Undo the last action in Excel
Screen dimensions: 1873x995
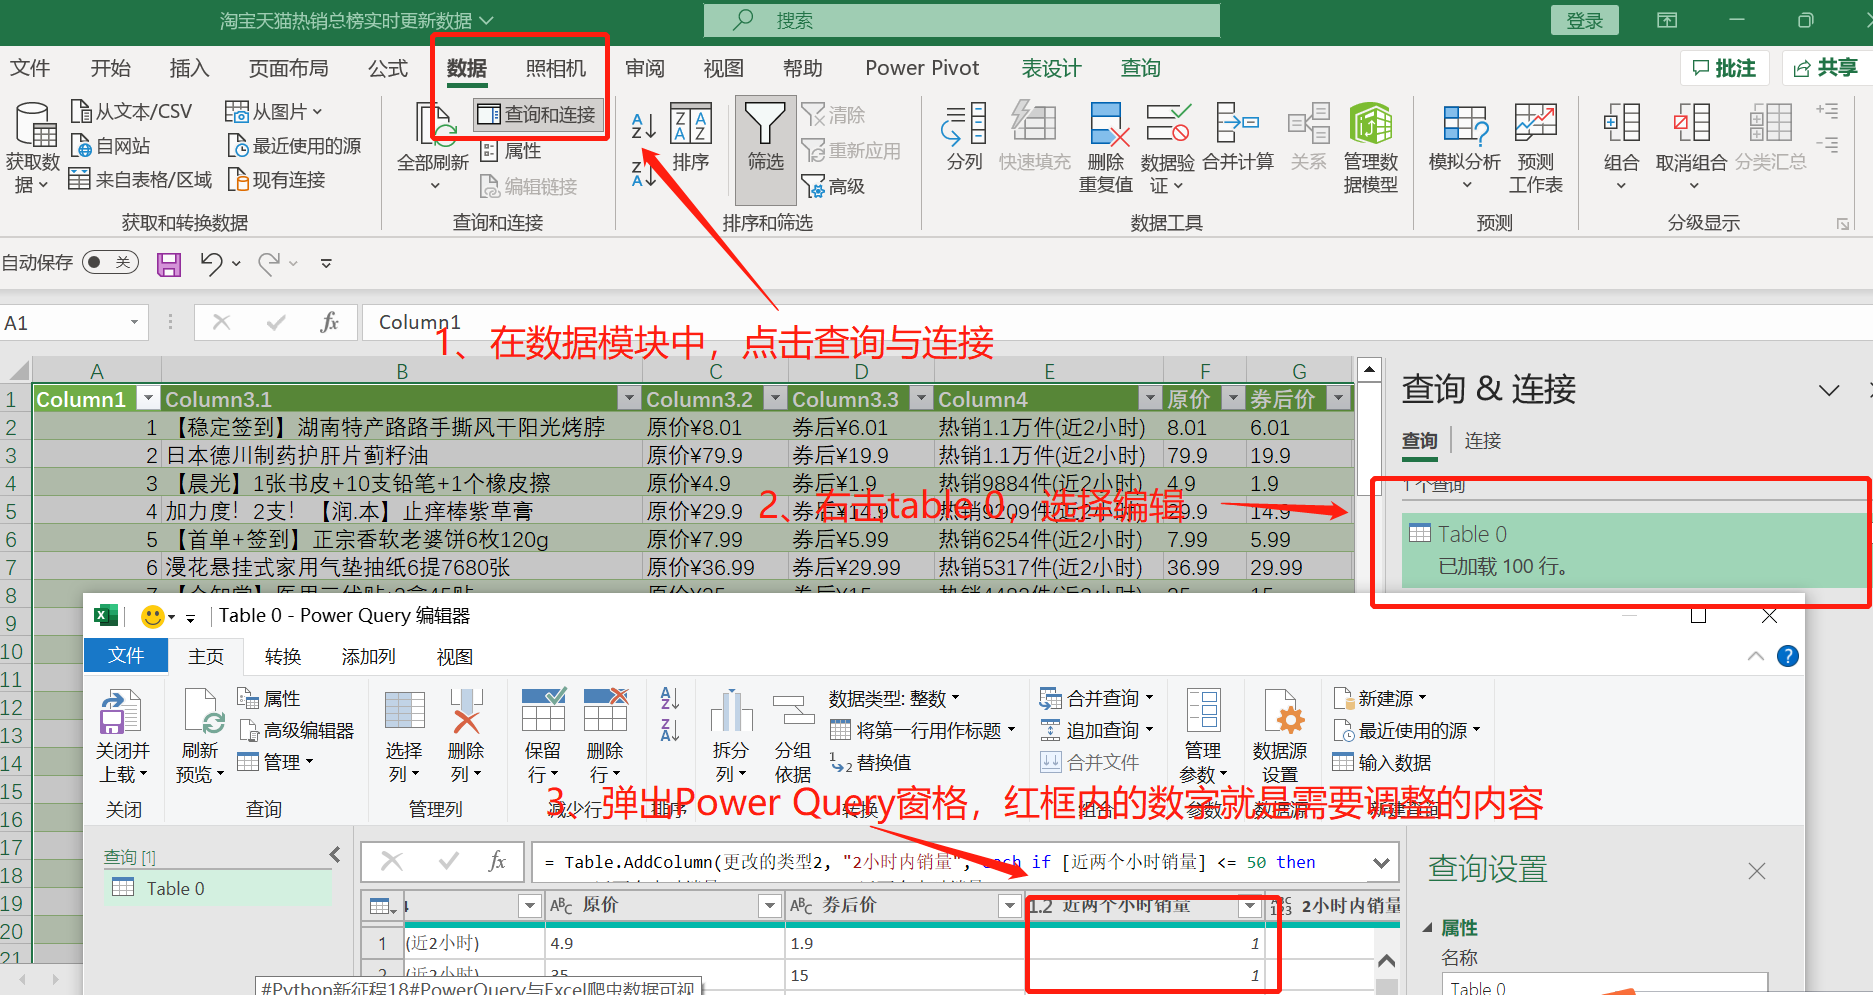tap(212, 264)
